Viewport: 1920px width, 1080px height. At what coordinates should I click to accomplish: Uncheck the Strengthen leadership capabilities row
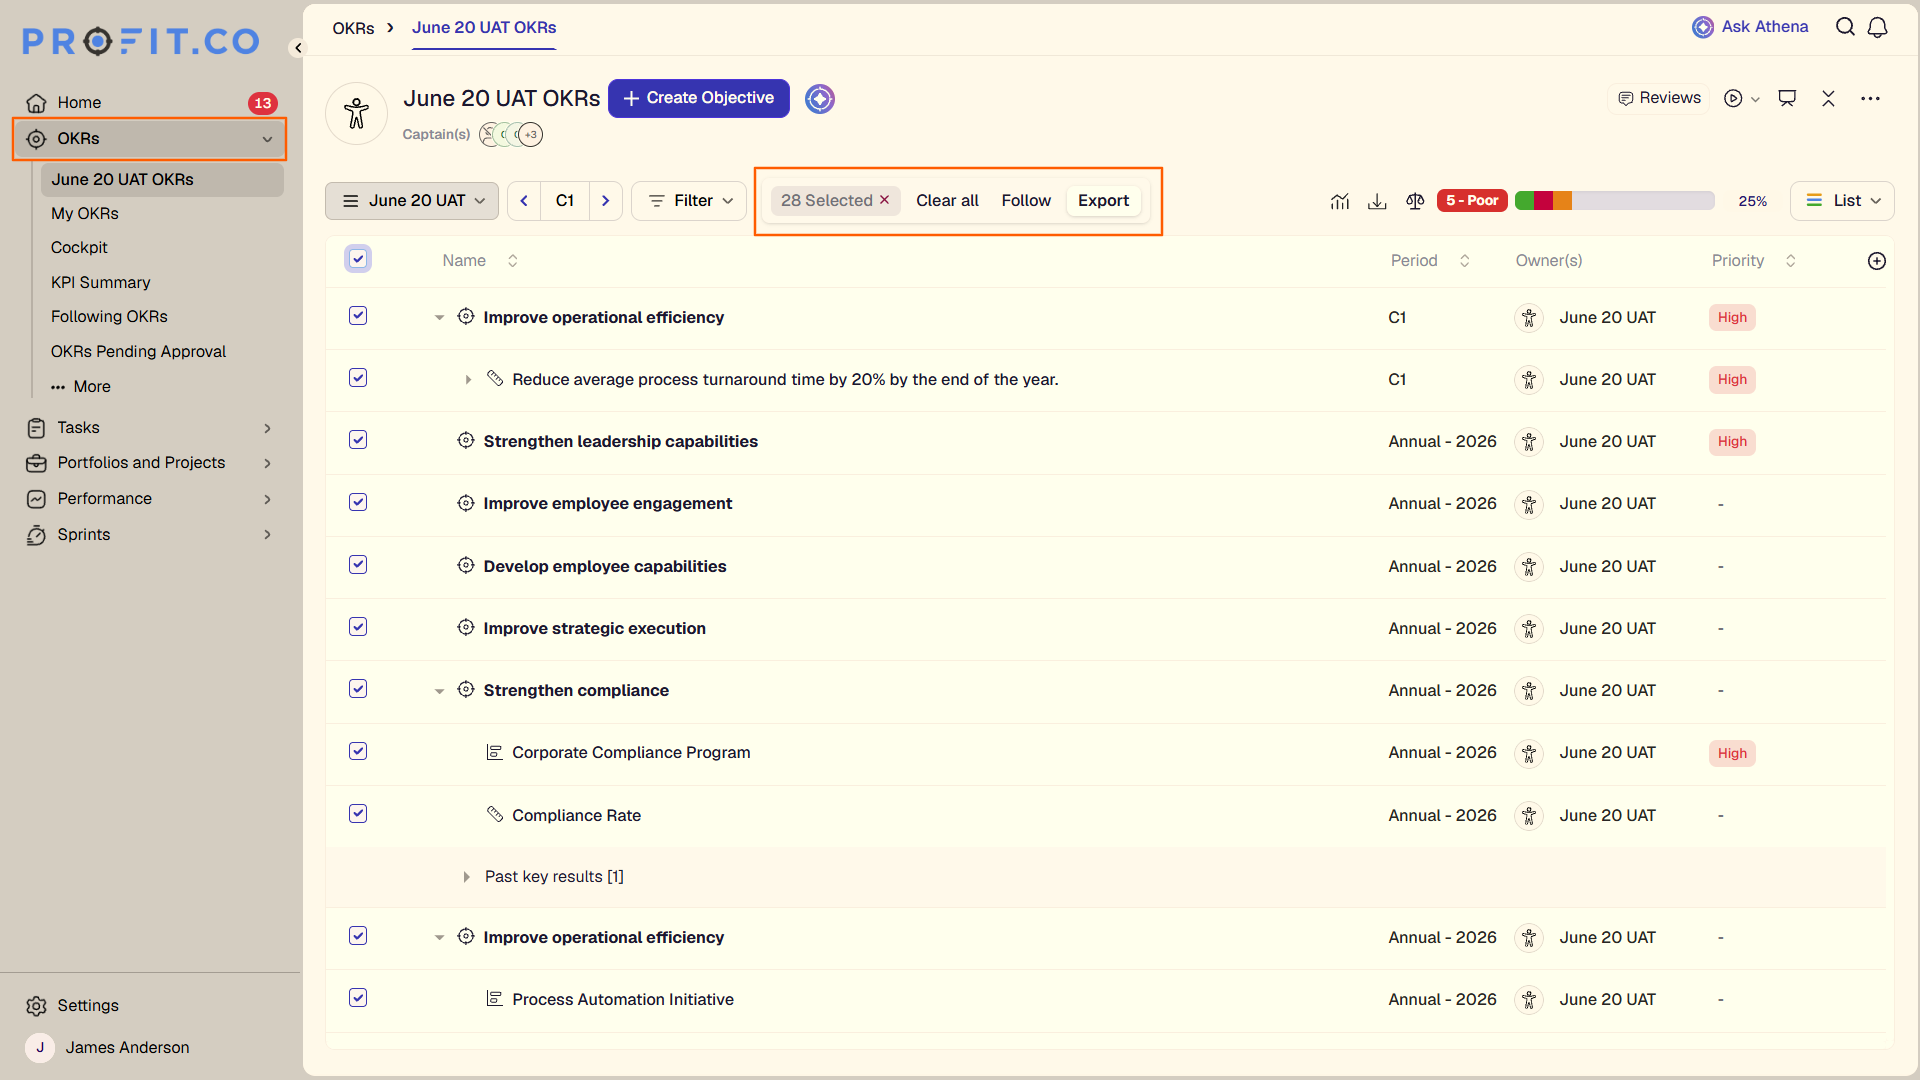pos(358,440)
